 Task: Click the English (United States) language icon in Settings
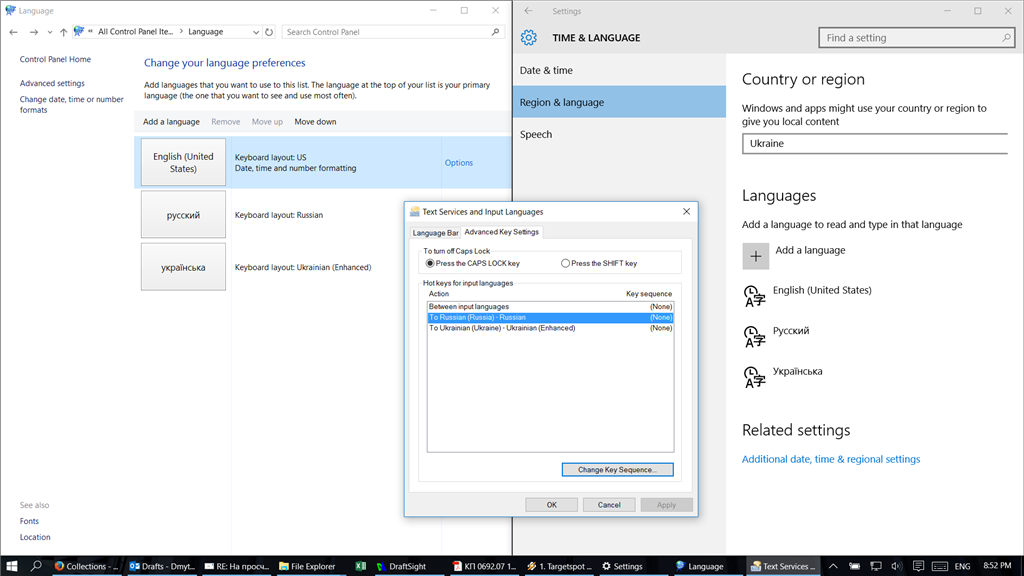[x=755, y=296]
